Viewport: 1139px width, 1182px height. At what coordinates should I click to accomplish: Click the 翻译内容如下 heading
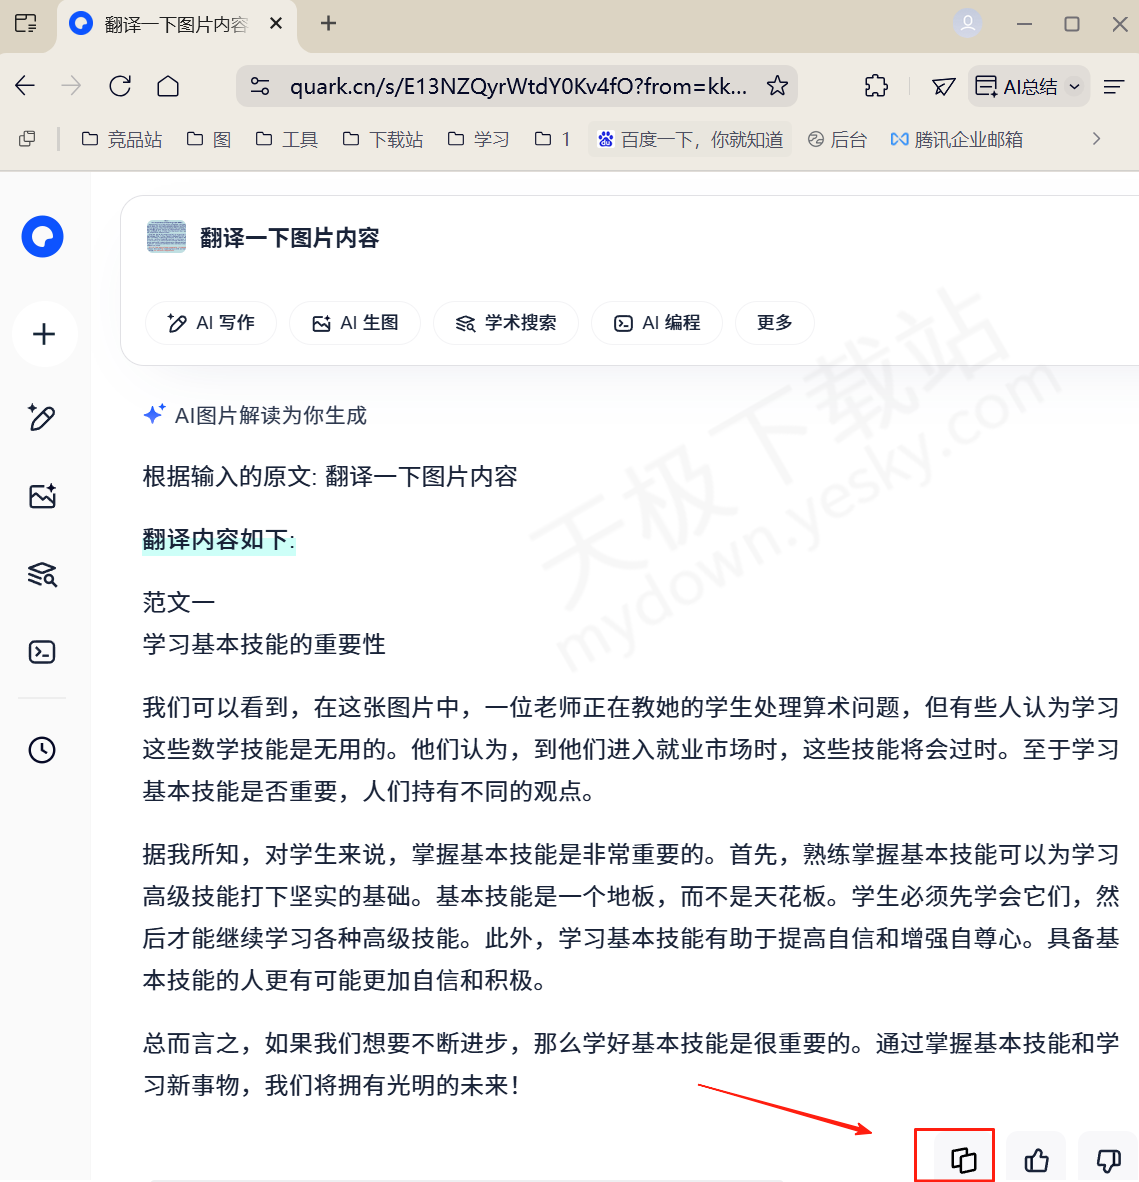pyautogui.click(x=219, y=540)
